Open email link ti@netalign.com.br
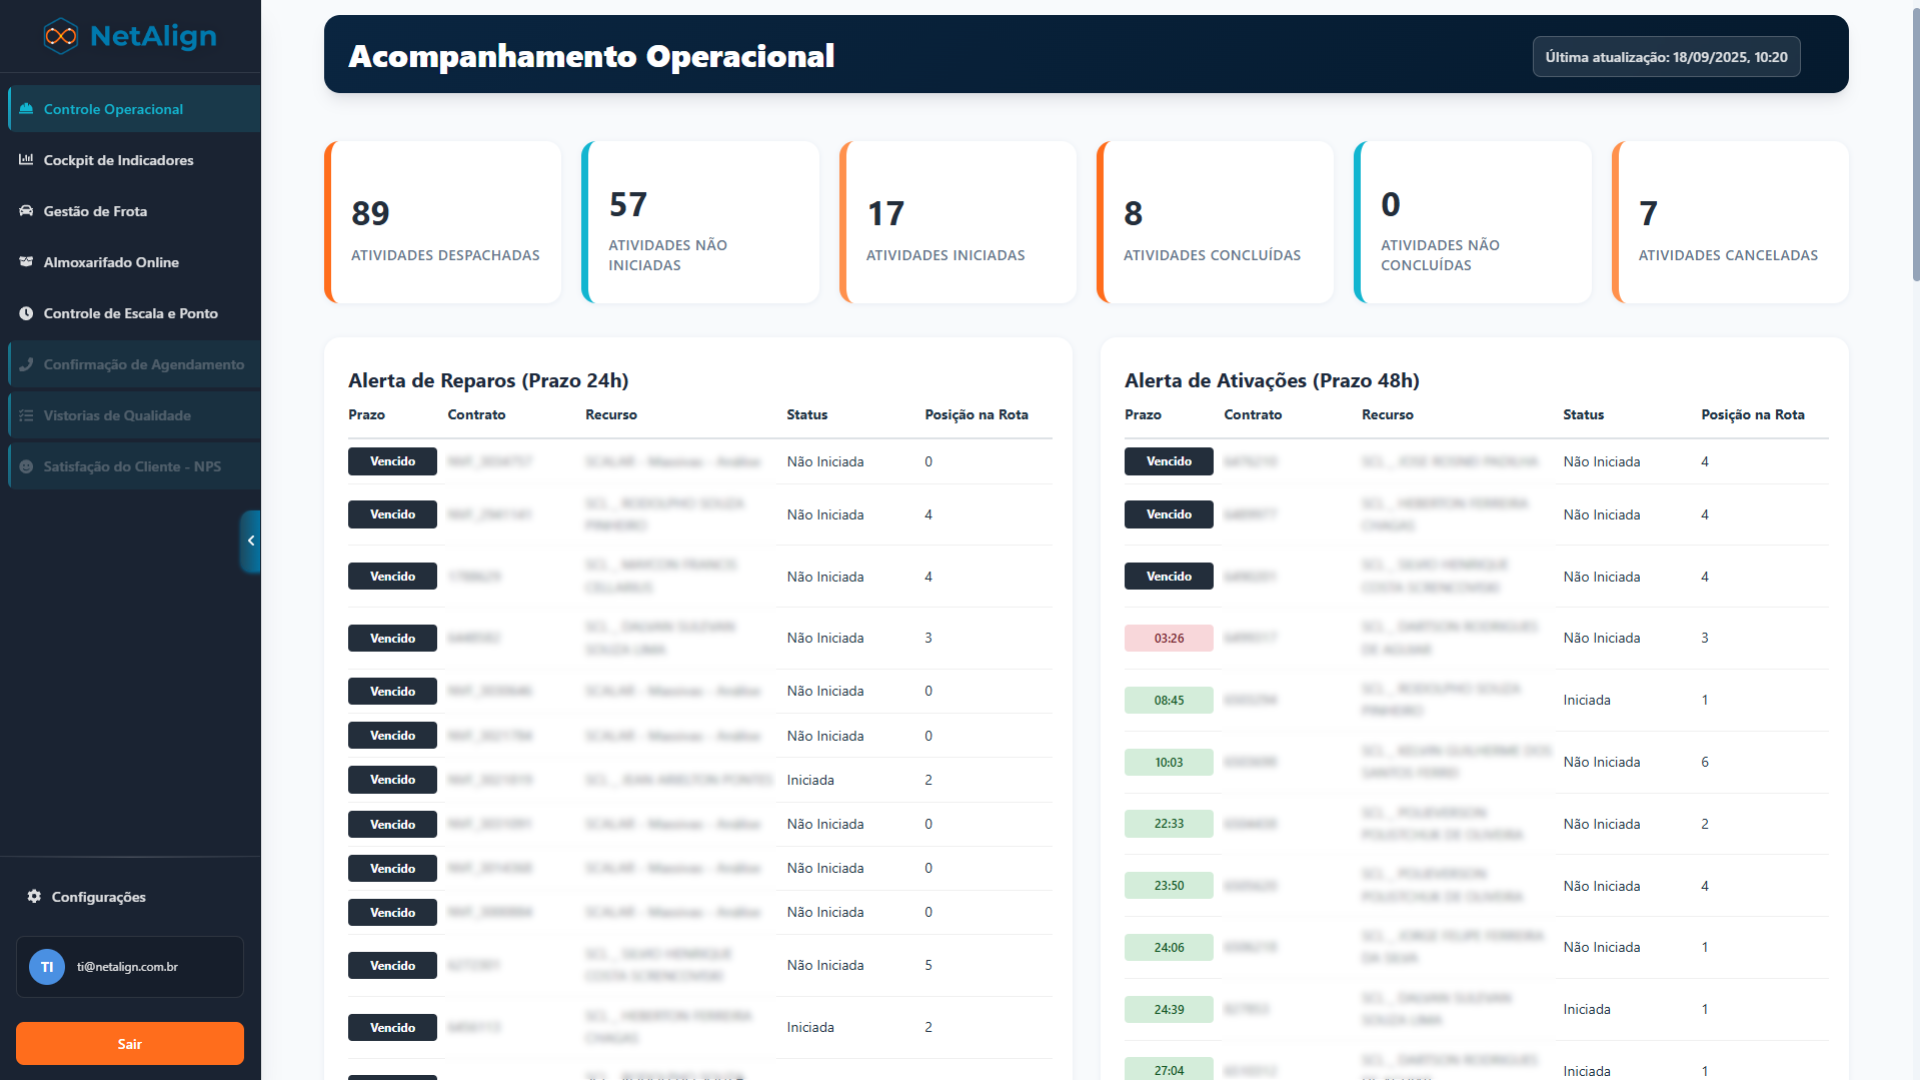The image size is (1920, 1080). coord(128,967)
